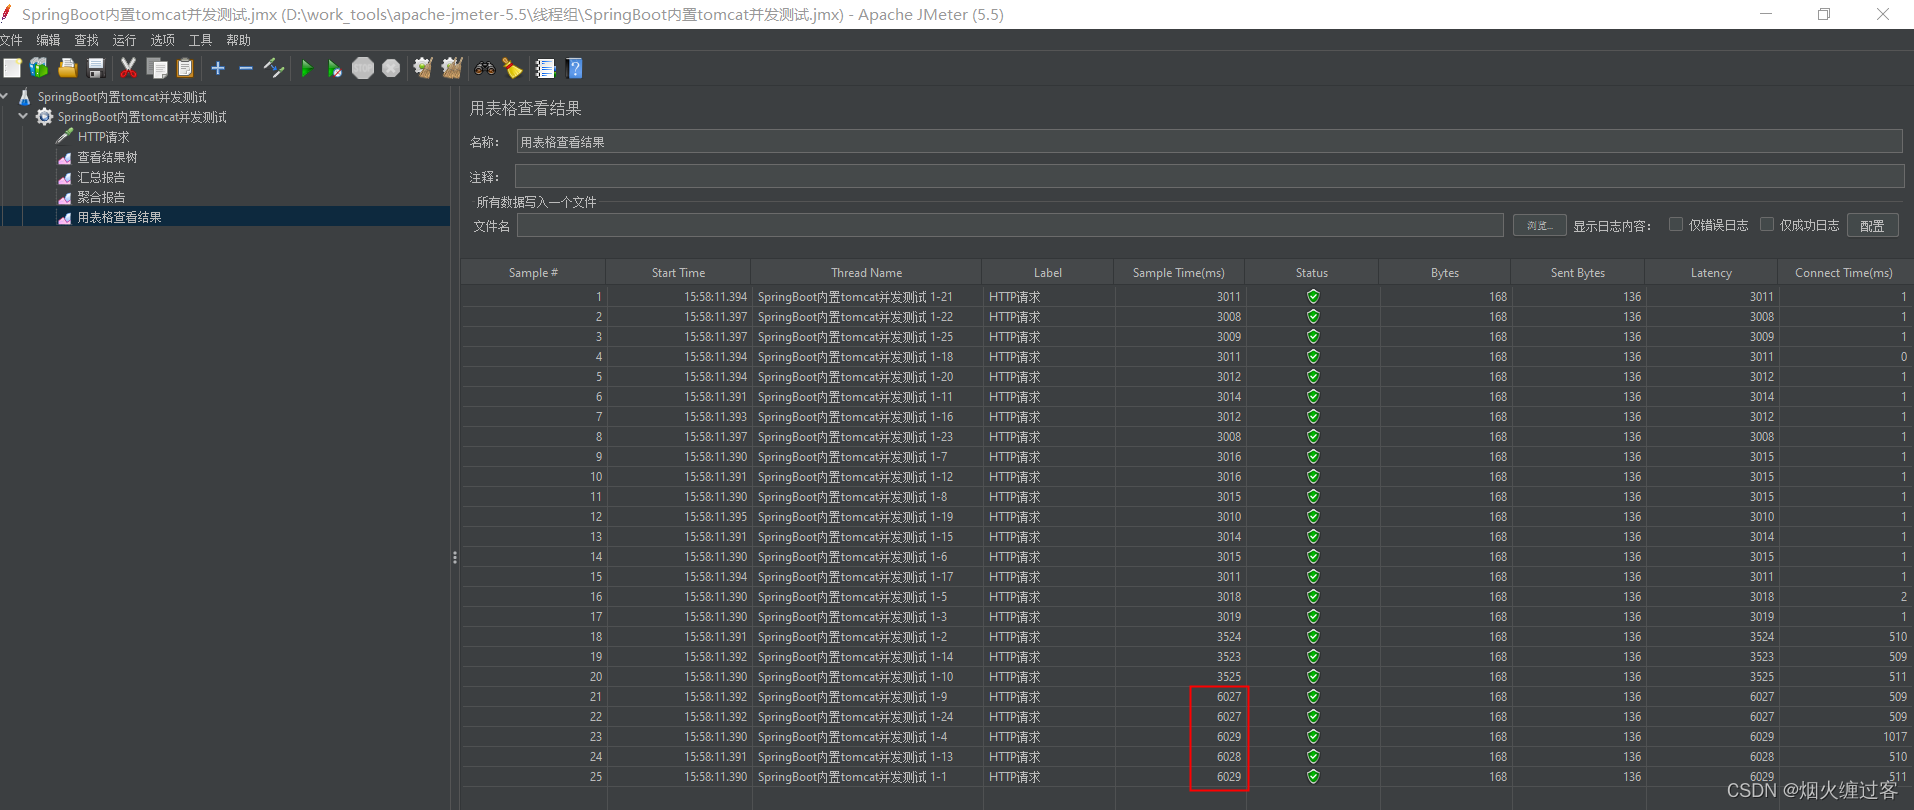Image resolution: width=1914 pixels, height=810 pixels.
Task: Click the Cut scissors icon
Action: click(128, 68)
